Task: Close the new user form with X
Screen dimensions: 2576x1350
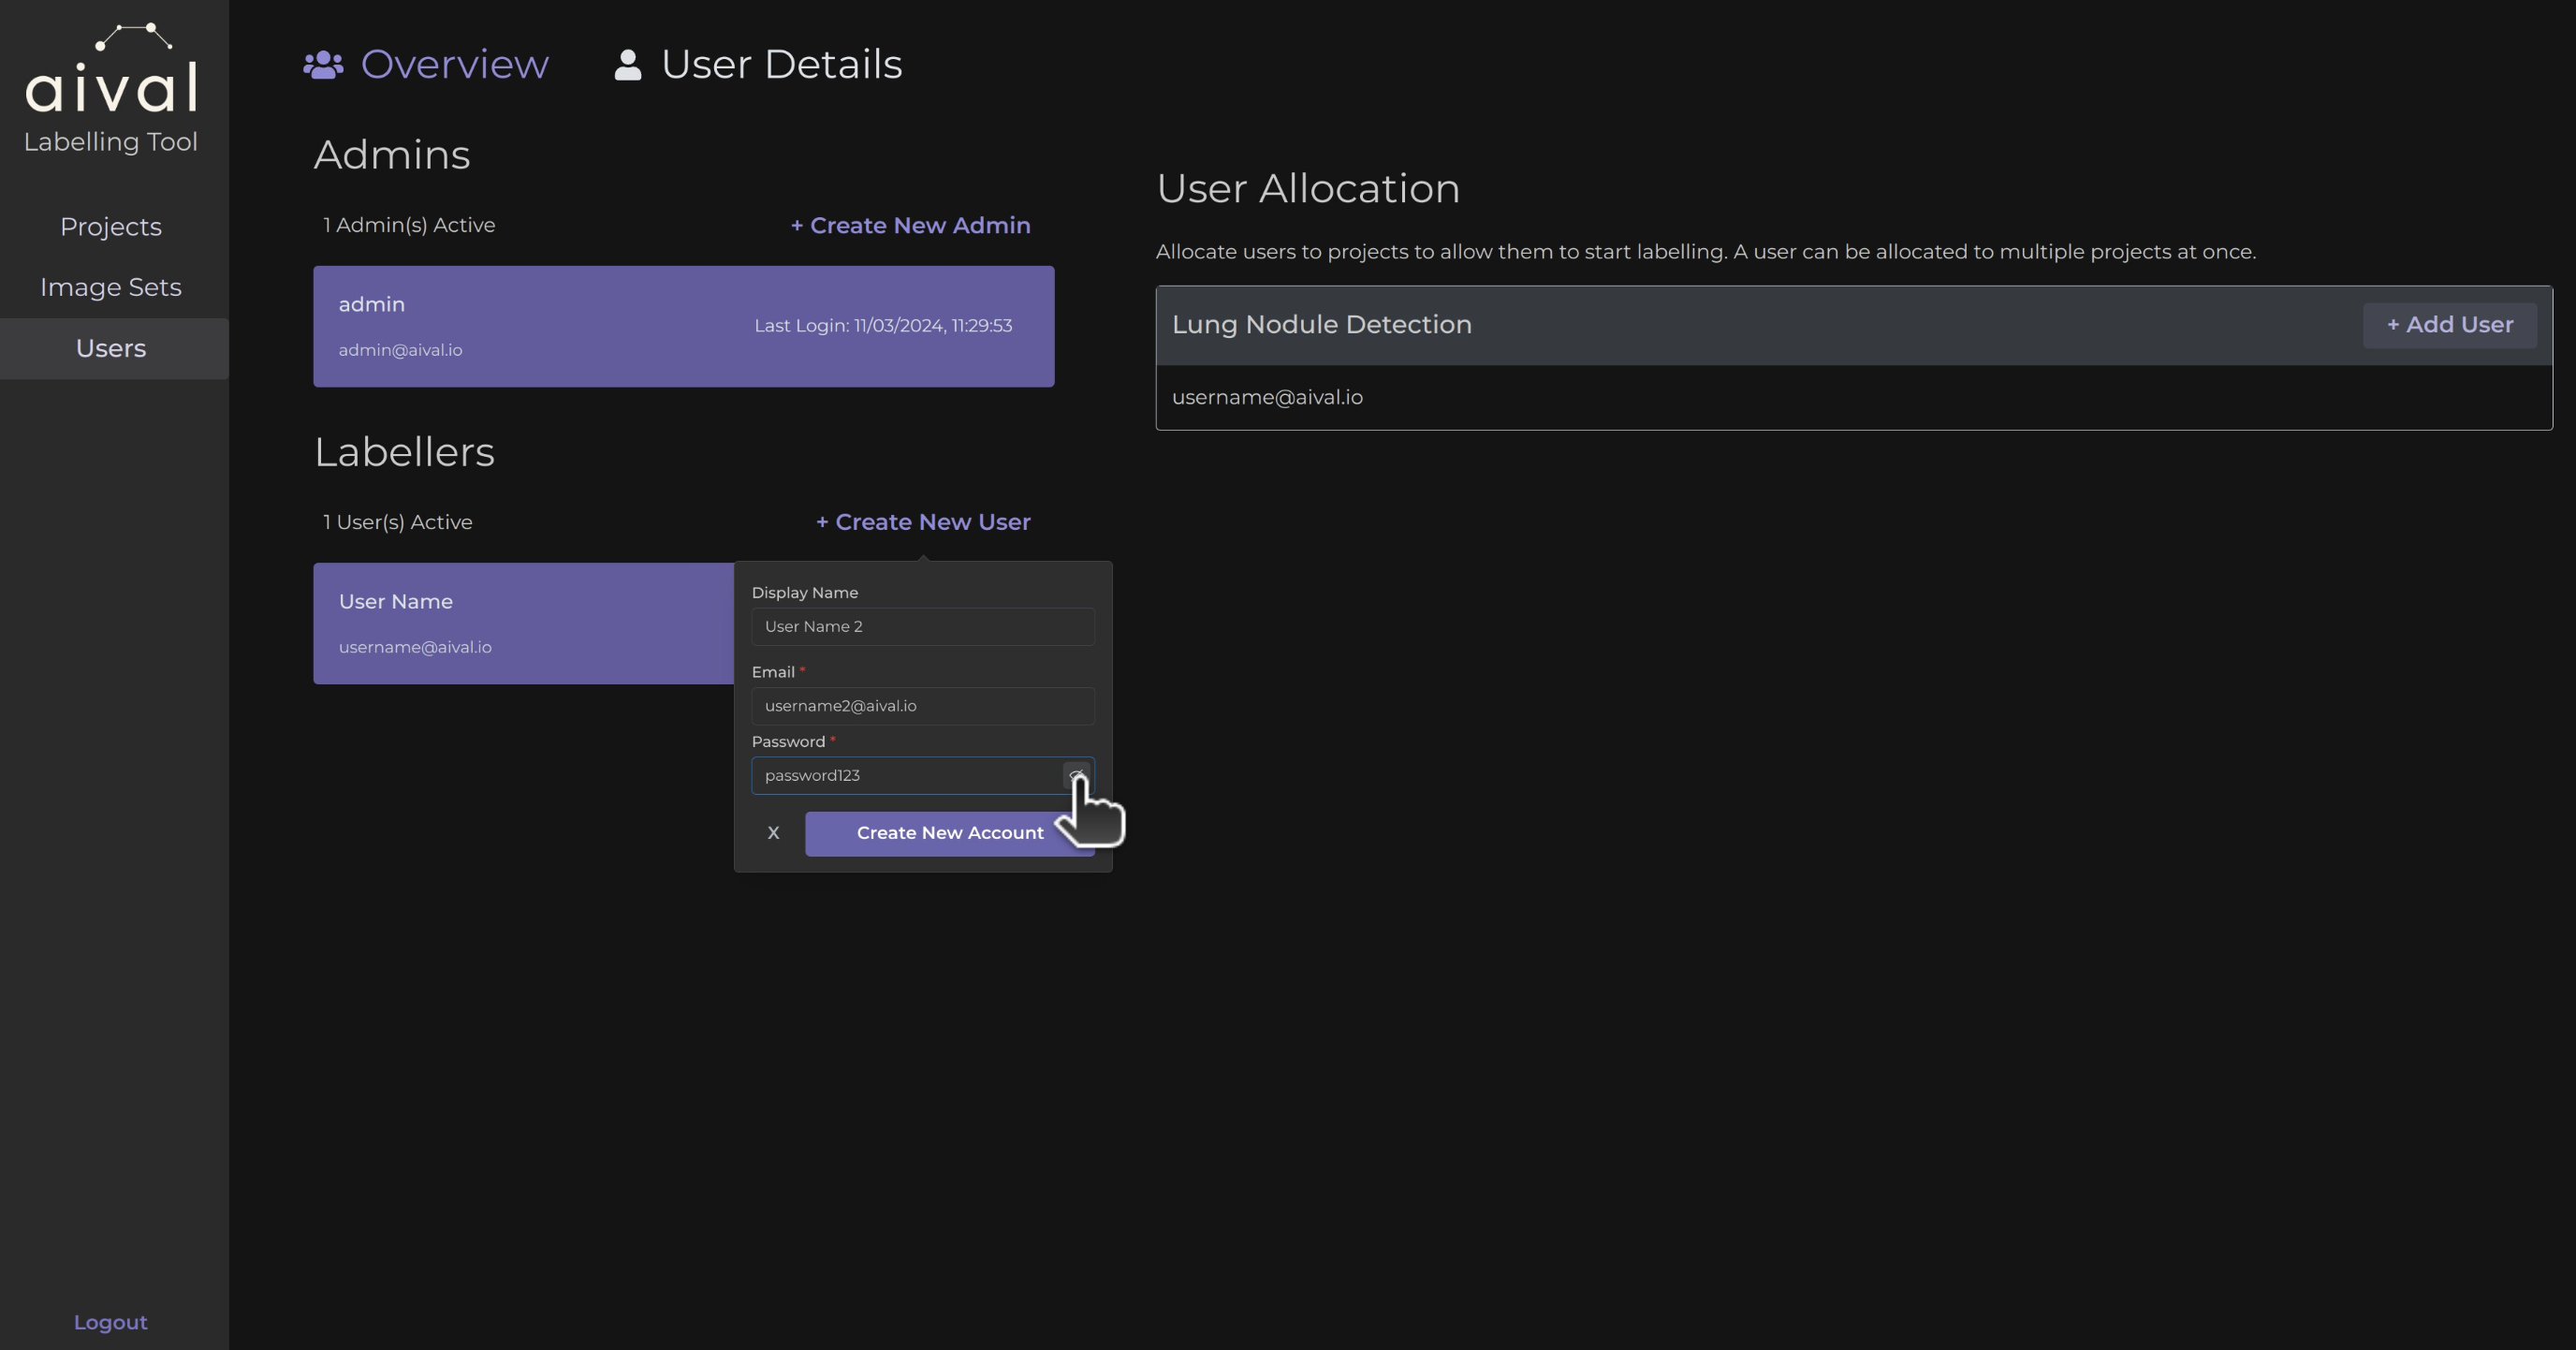Action: [773, 833]
